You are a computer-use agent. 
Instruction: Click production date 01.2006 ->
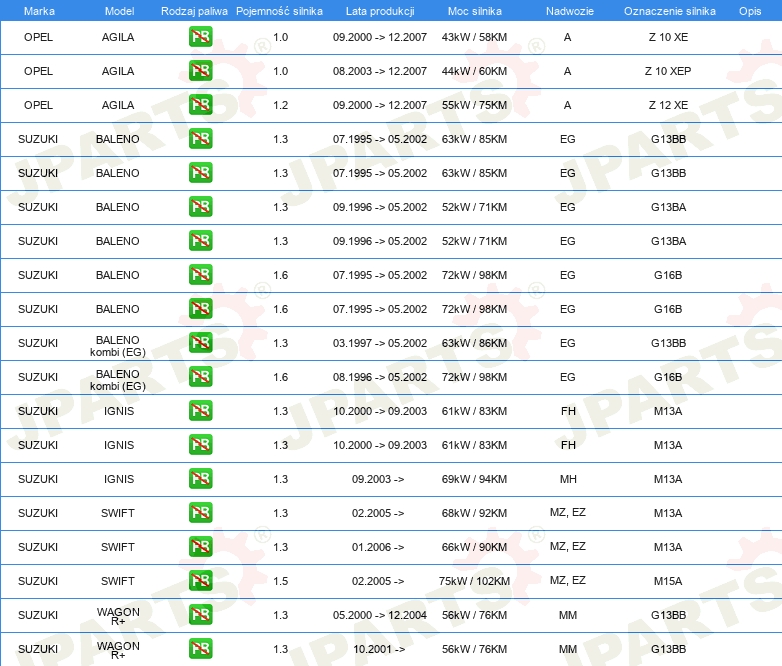(x=378, y=547)
